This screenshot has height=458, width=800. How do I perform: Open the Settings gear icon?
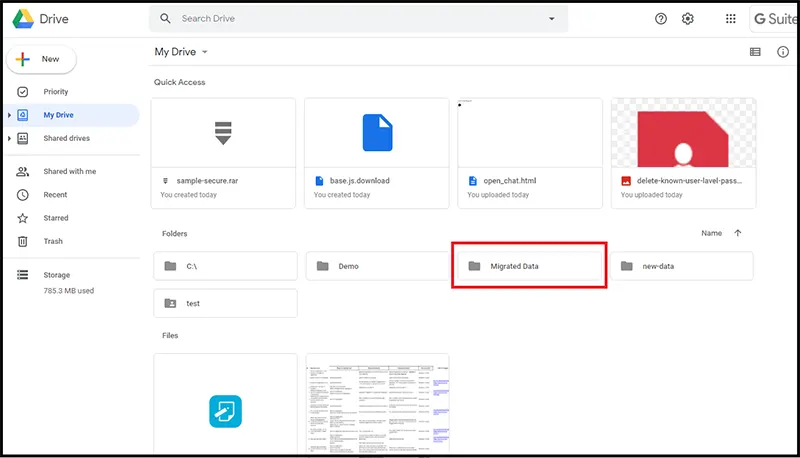tap(688, 19)
